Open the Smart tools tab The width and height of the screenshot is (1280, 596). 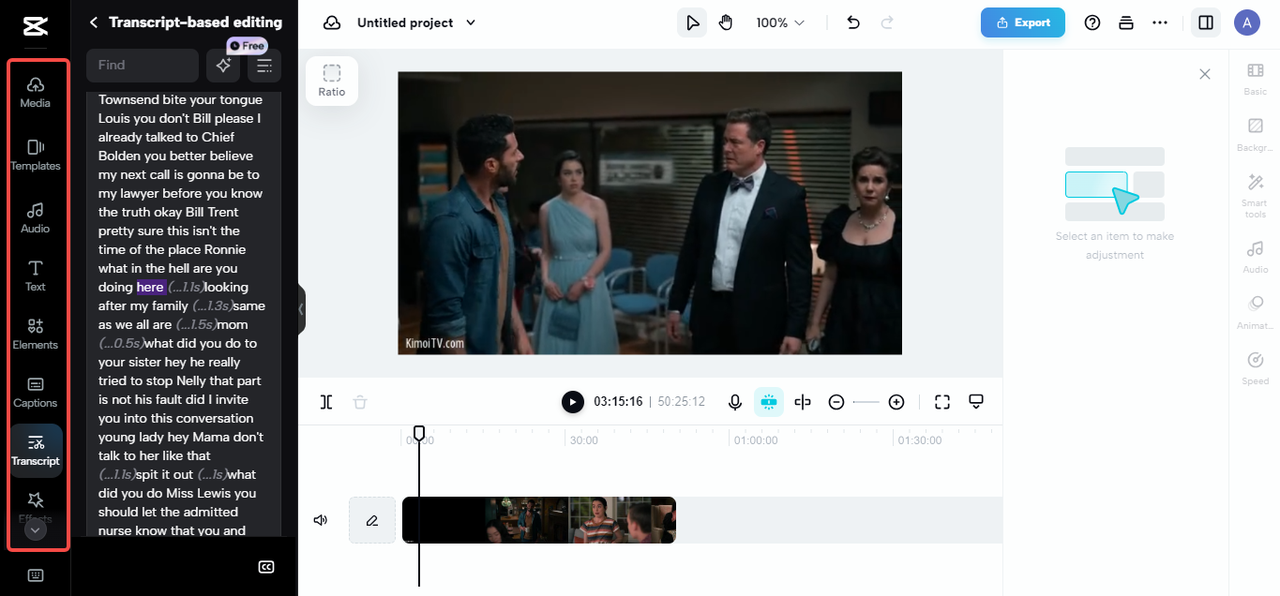[x=1255, y=196]
